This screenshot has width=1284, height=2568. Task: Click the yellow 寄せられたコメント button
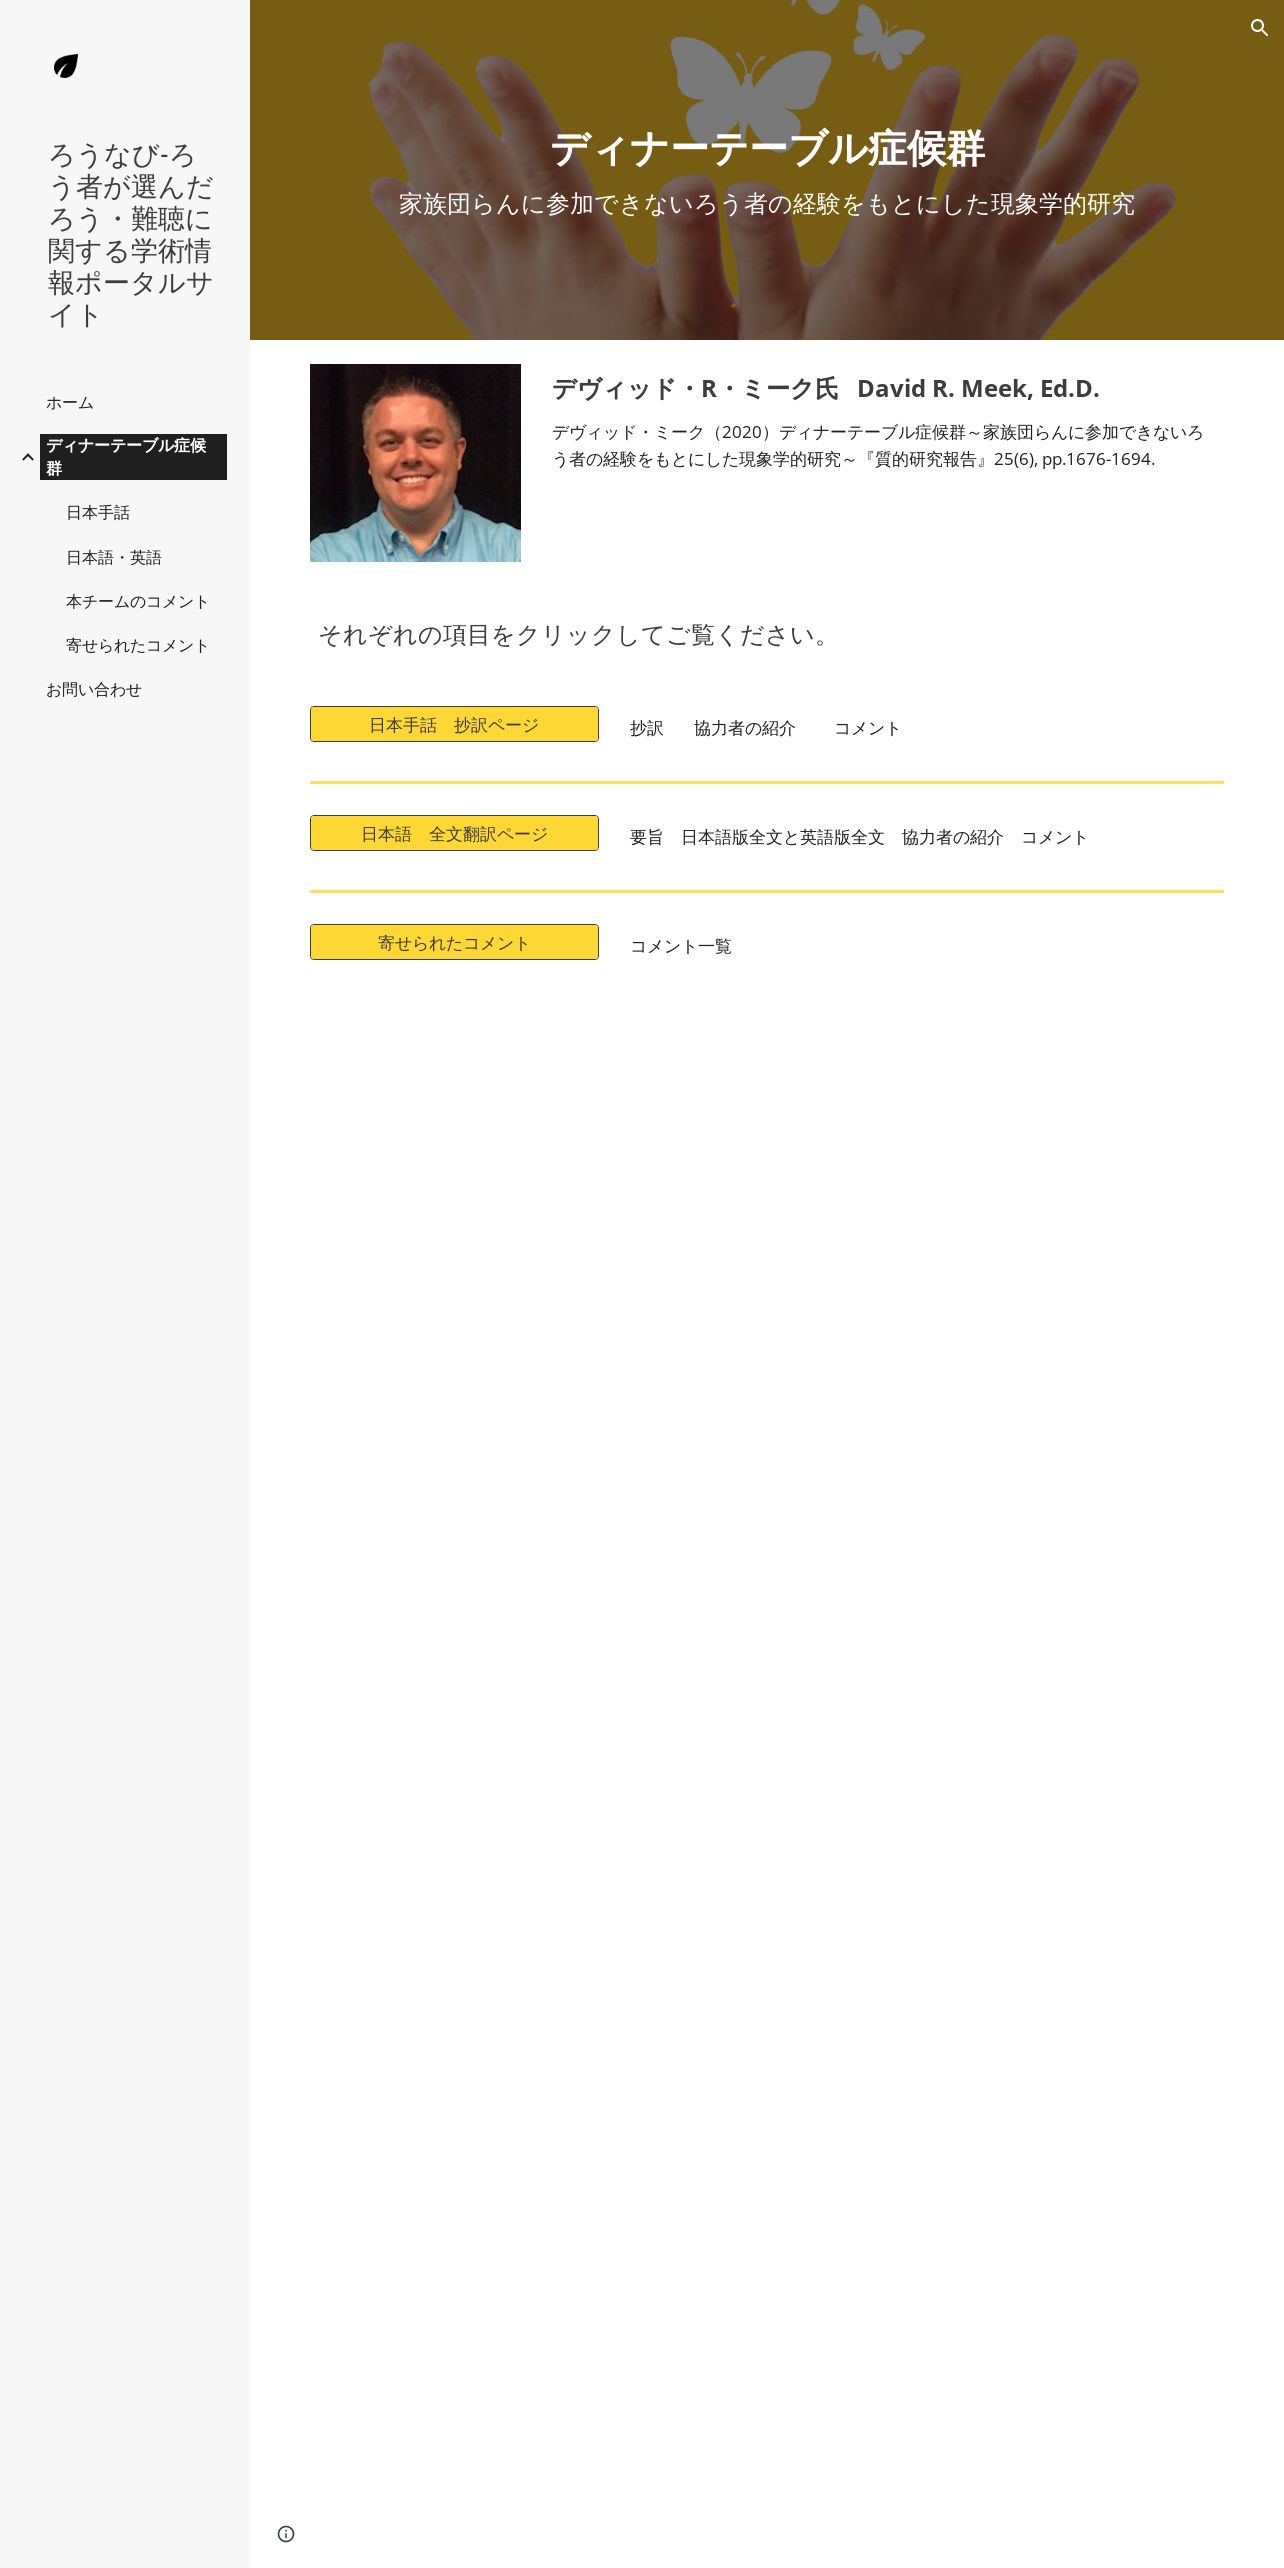tap(454, 942)
